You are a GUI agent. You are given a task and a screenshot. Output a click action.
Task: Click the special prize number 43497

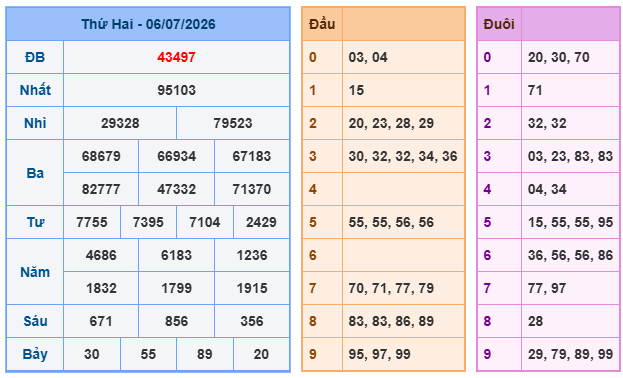click(x=176, y=57)
